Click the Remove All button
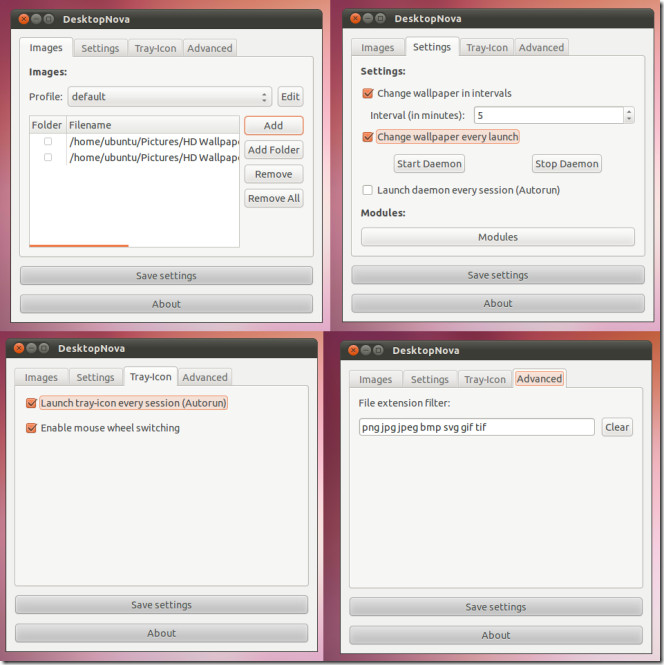Viewport: 664px width, 665px height. tap(273, 198)
